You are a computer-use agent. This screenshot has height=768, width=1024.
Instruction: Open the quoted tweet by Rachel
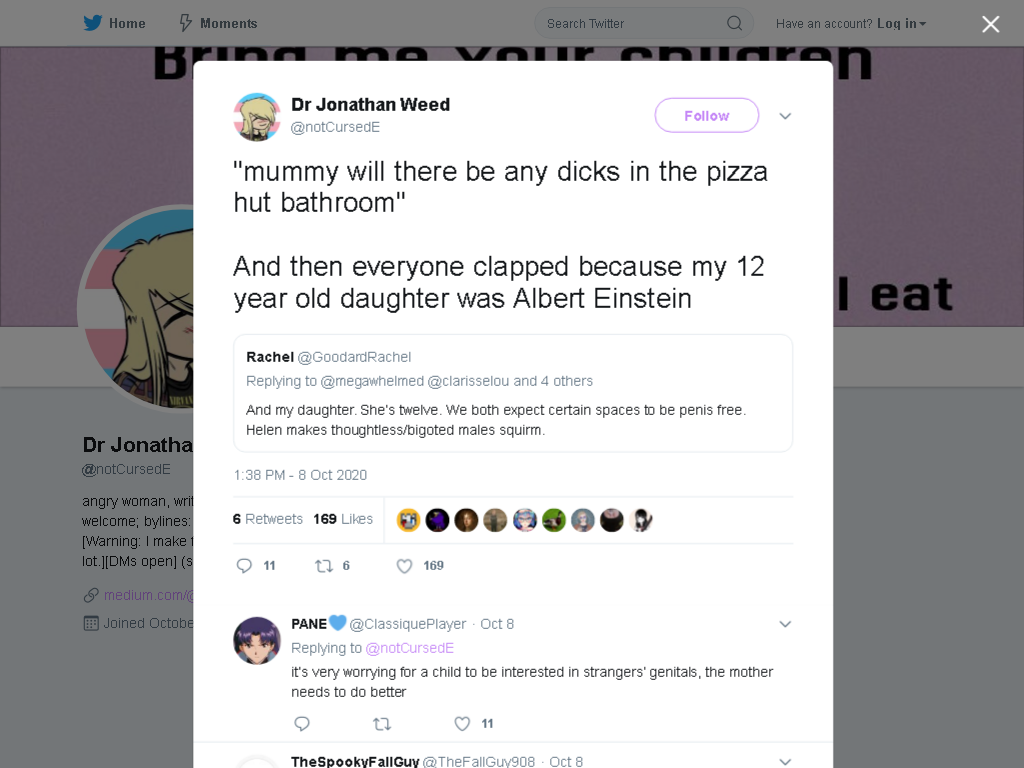pos(513,393)
